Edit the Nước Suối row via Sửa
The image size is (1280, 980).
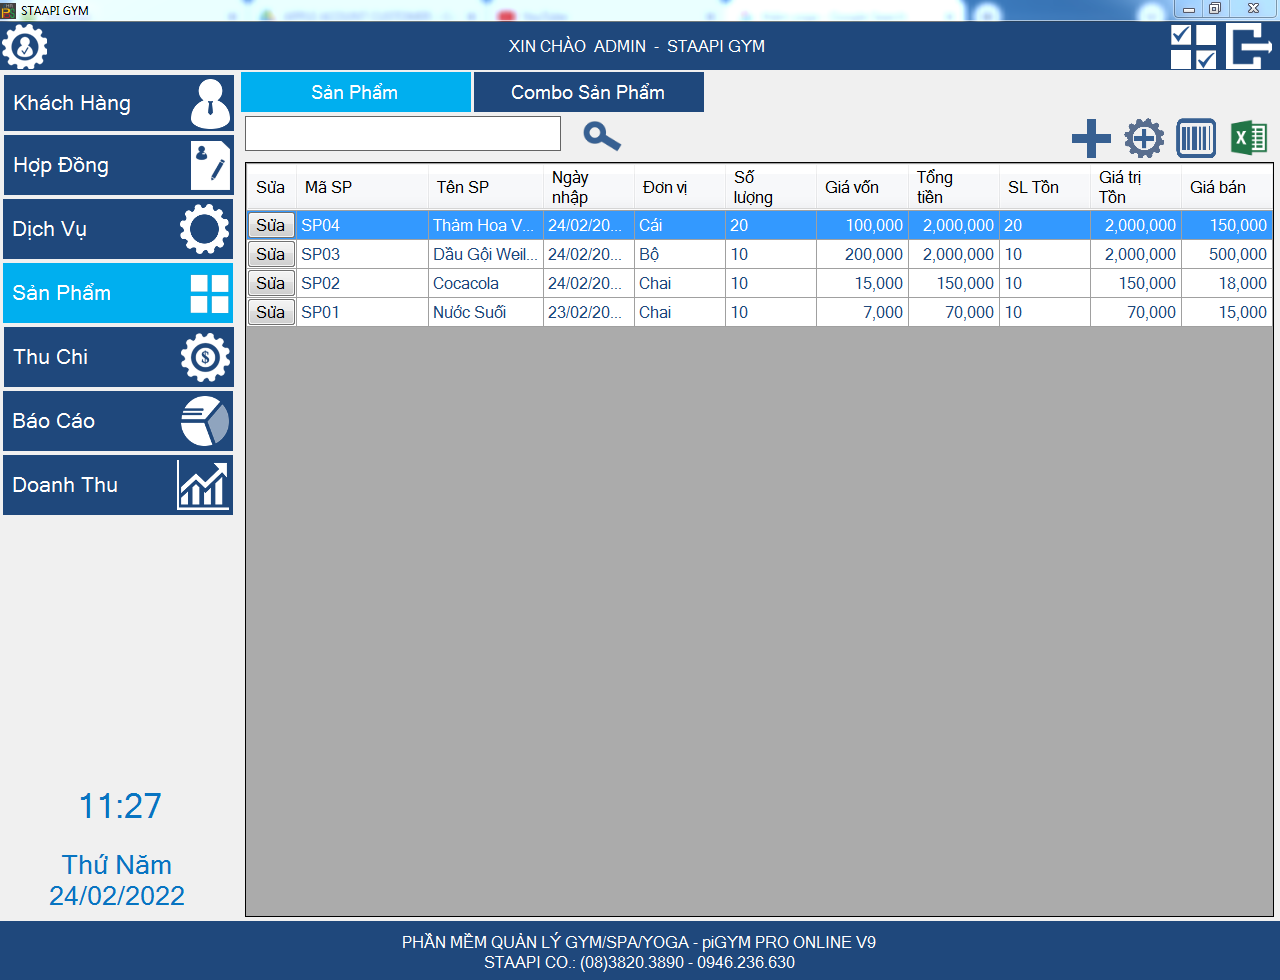pos(271,312)
